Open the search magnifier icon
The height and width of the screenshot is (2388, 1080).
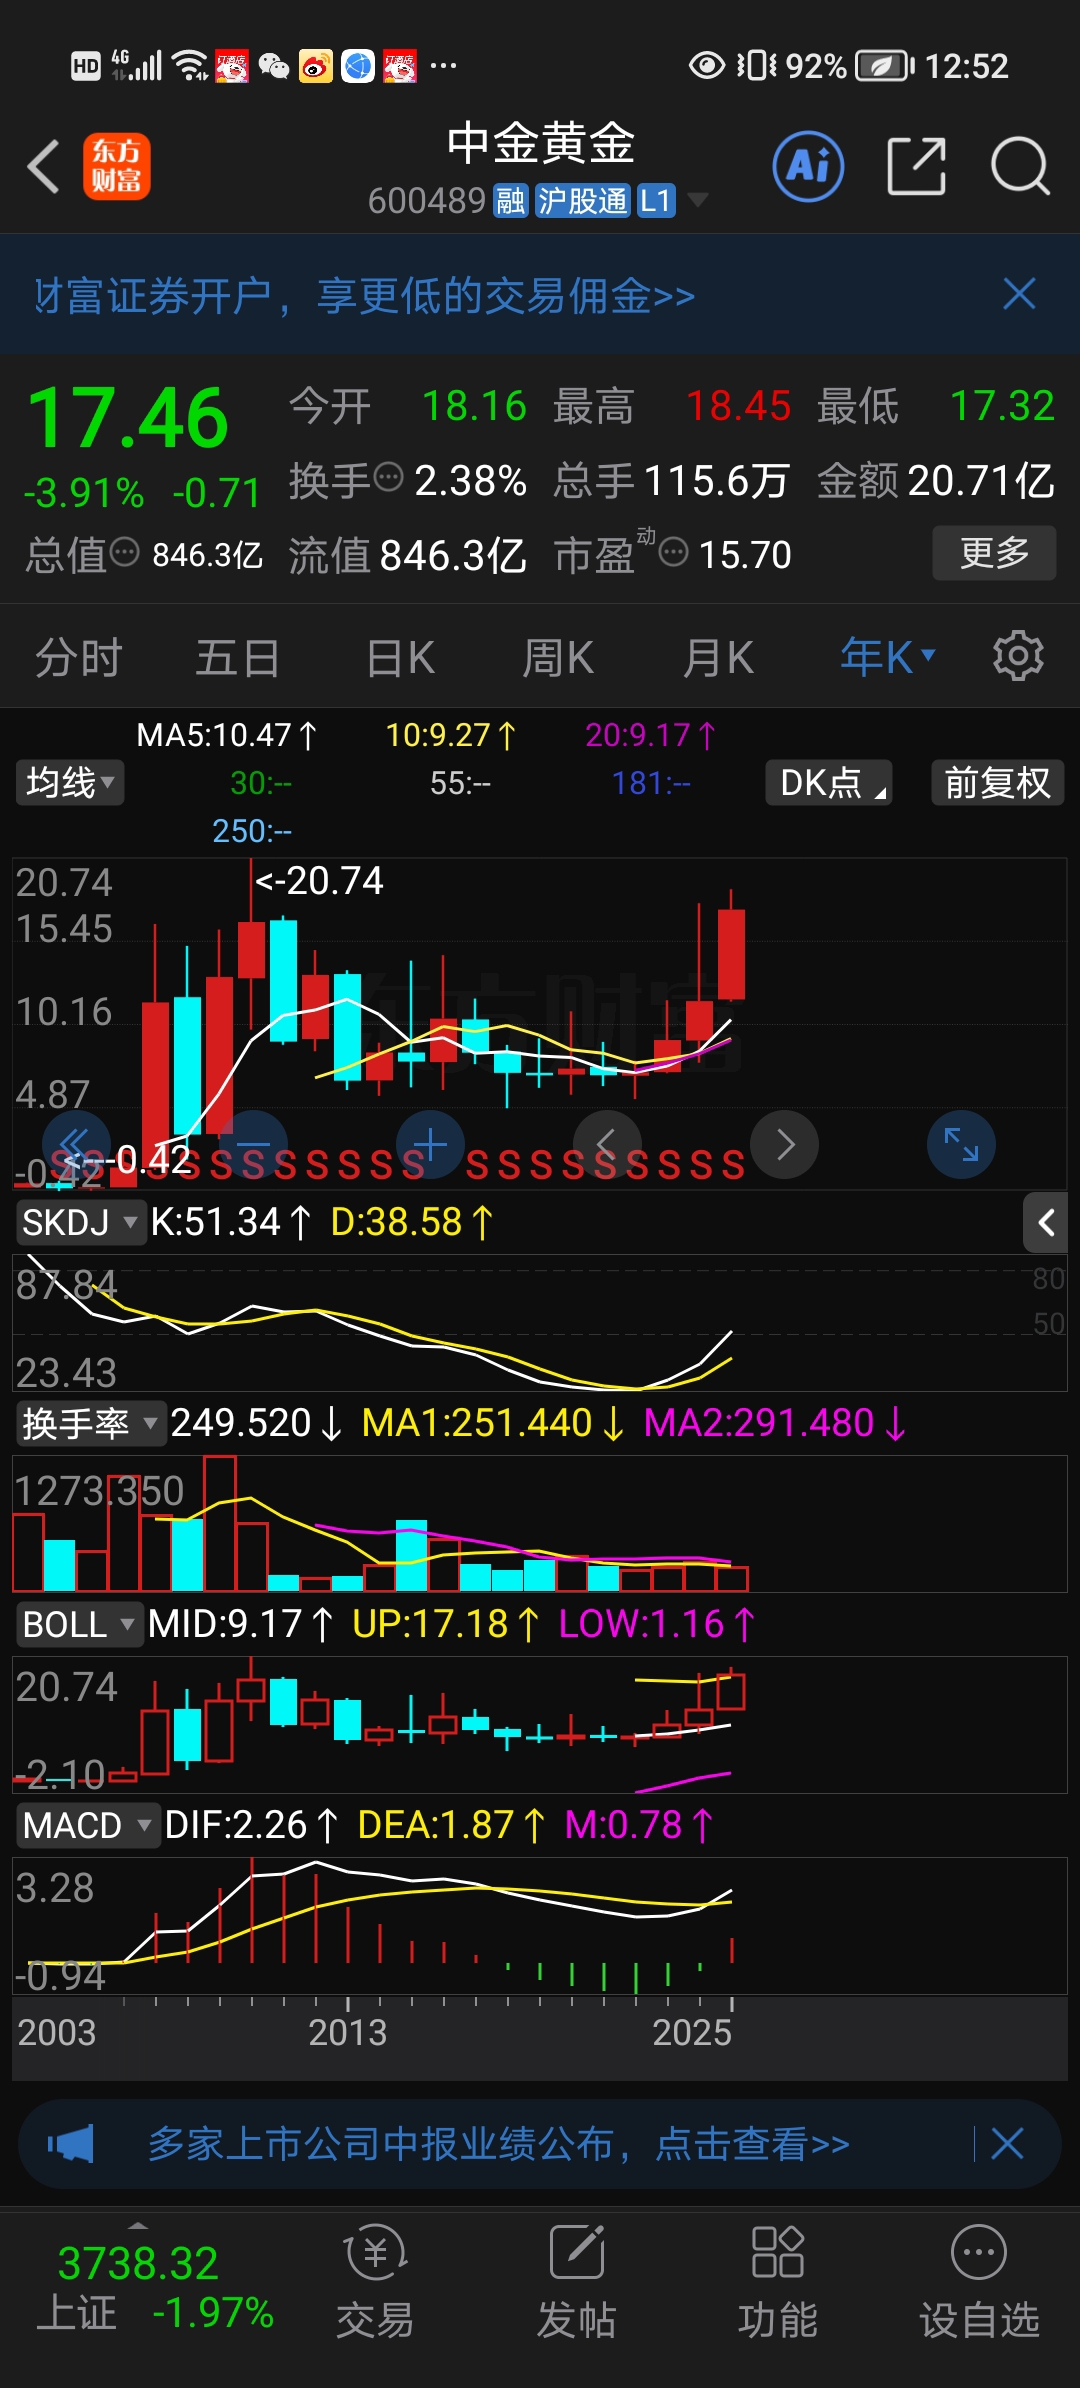pyautogui.click(x=1020, y=166)
